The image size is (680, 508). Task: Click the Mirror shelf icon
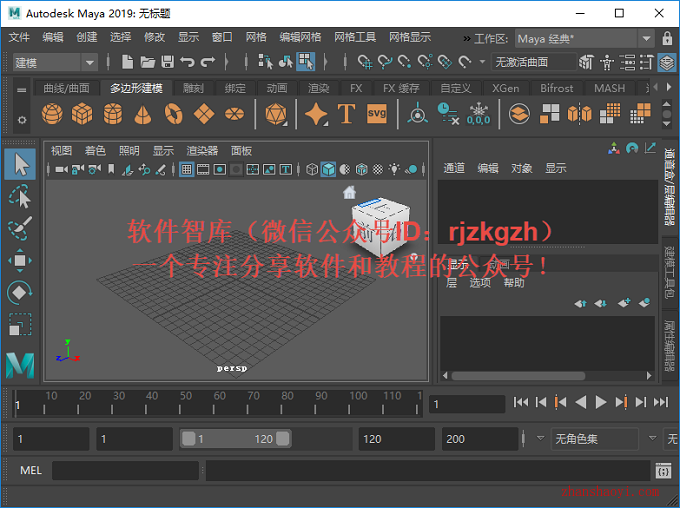[580, 114]
